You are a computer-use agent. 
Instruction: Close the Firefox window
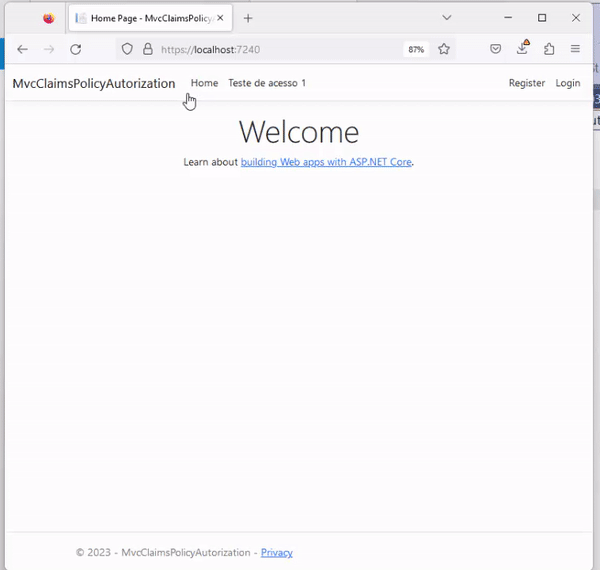tap(576, 18)
